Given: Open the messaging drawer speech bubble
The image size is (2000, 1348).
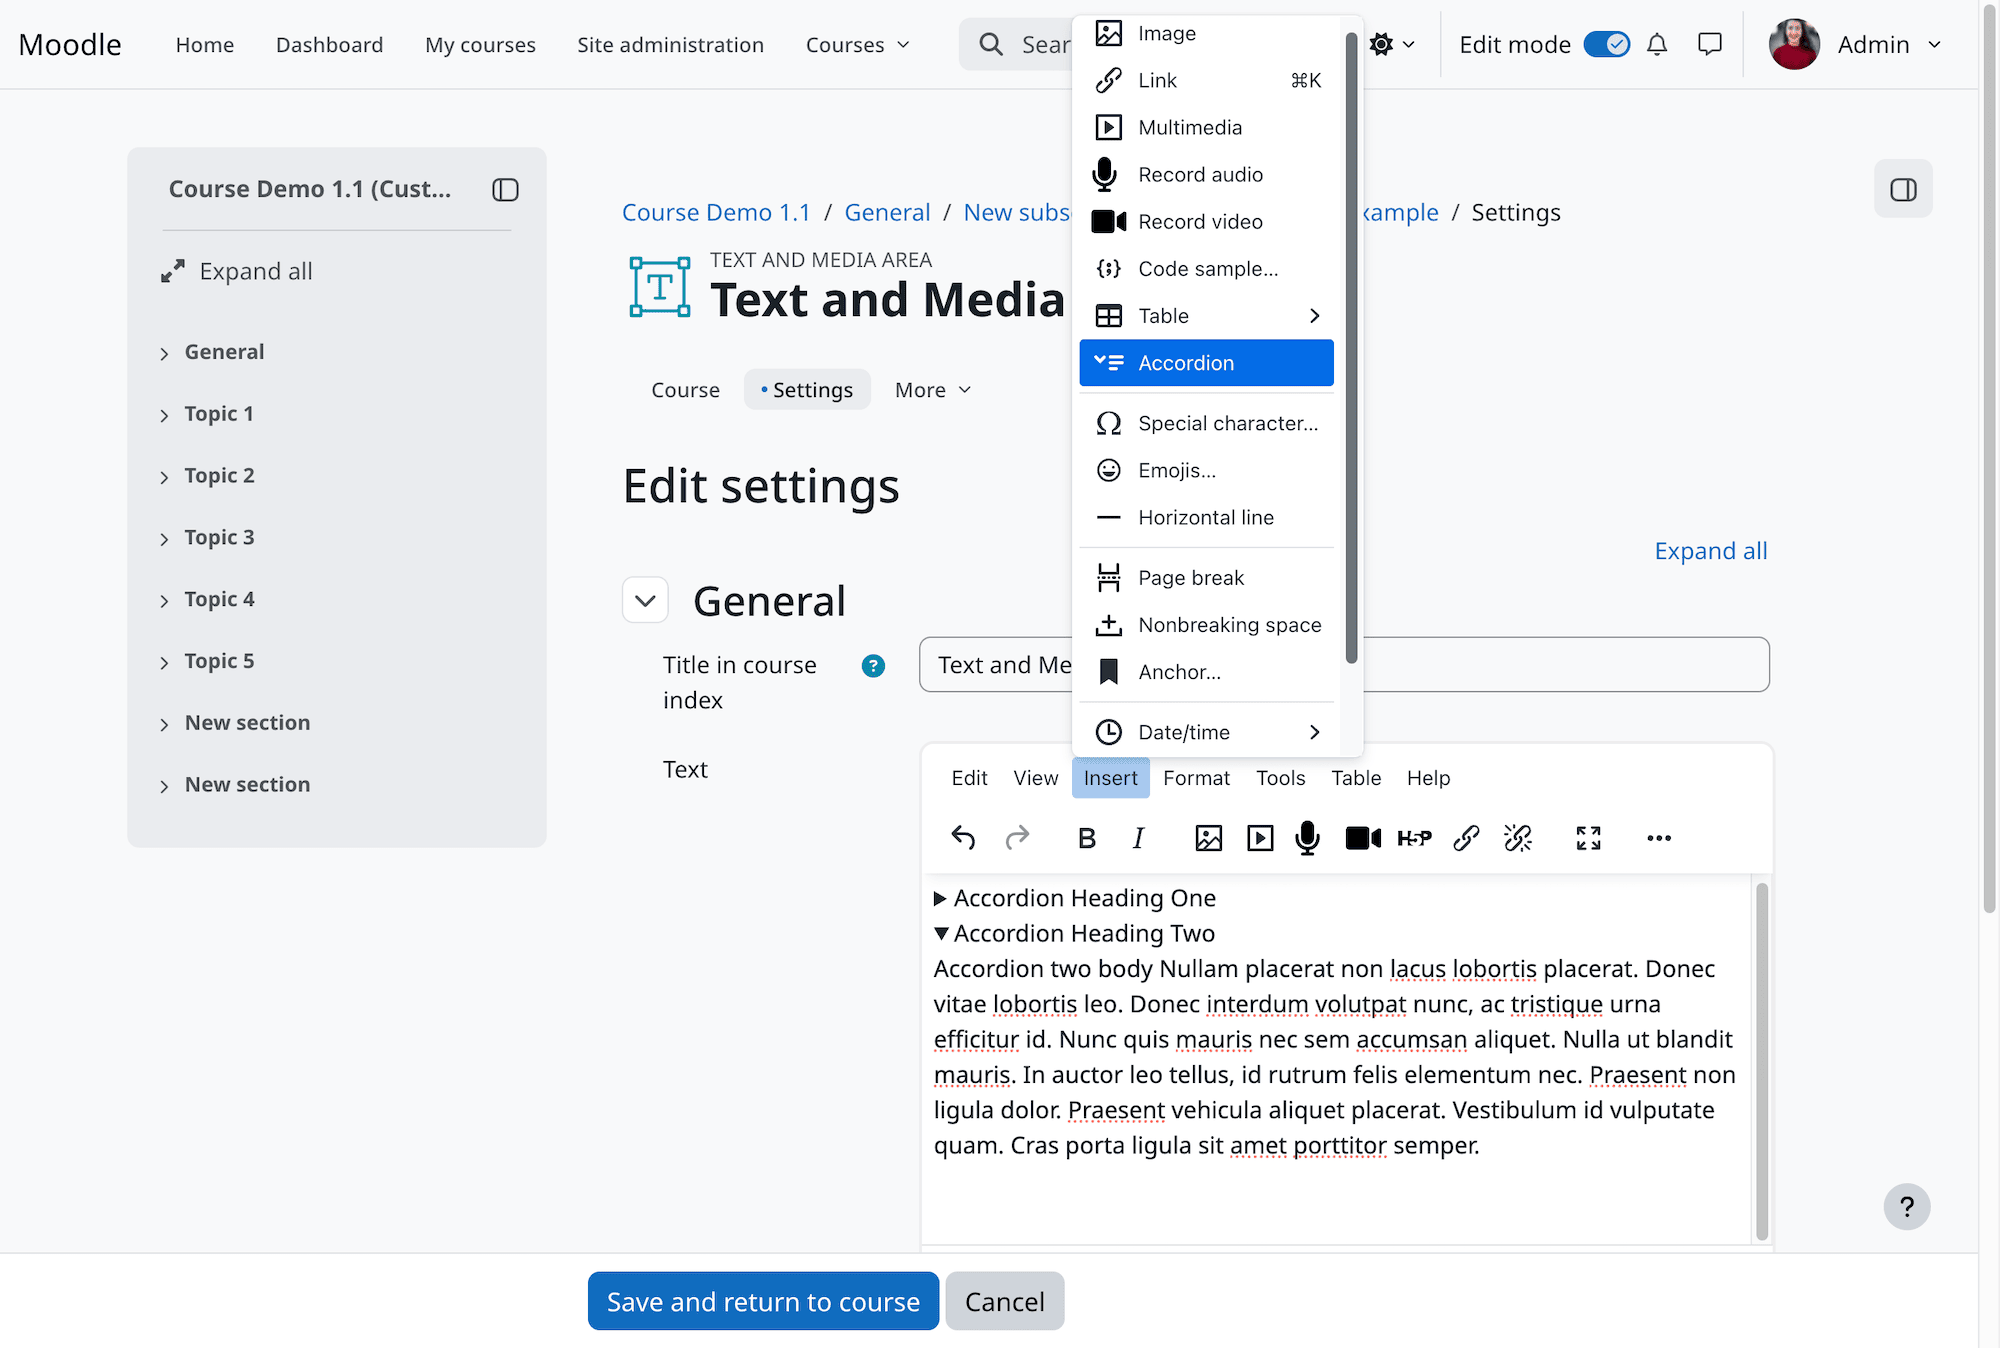Looking at the screenshot, I should (x=1710, y=44).
